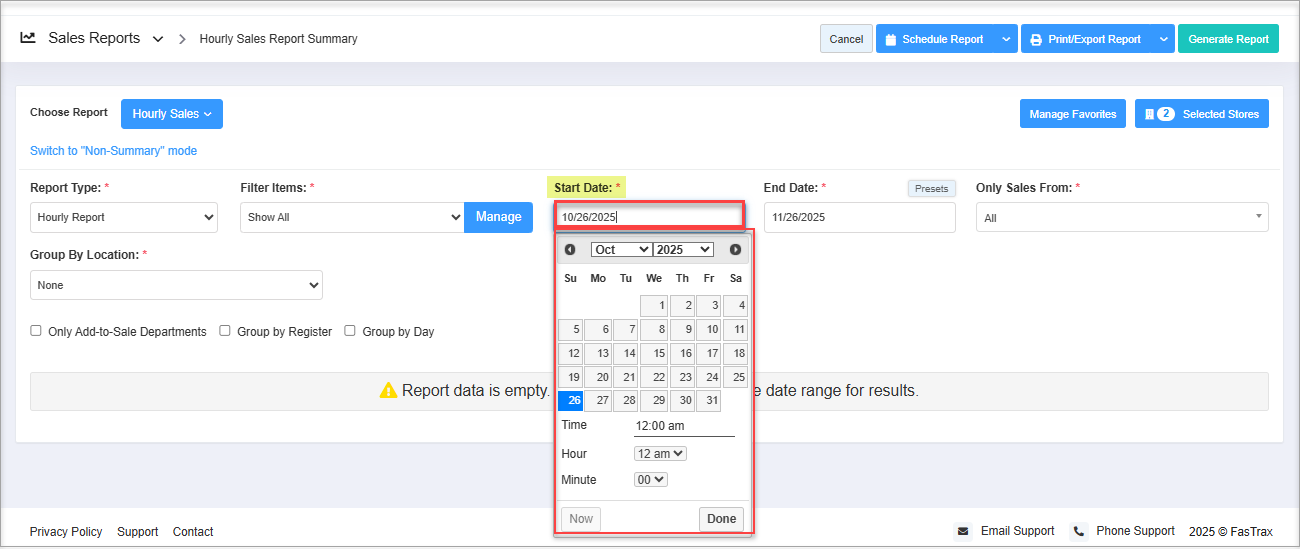The height and width of the screenshot is (549, 1300).
Task: Click the Generate Report button
Action: click(x=1228, y=39)
